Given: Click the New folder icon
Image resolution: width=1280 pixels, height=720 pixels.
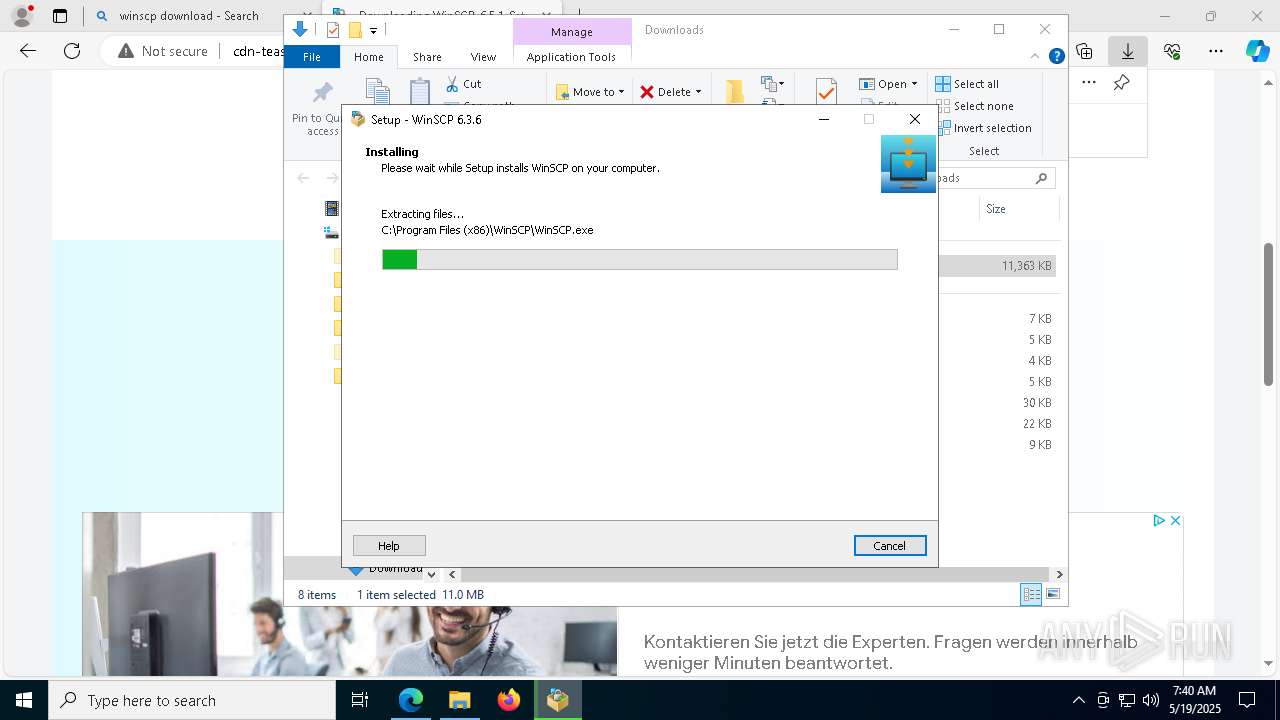Looking at the screenshot, I should coord(735,92).
